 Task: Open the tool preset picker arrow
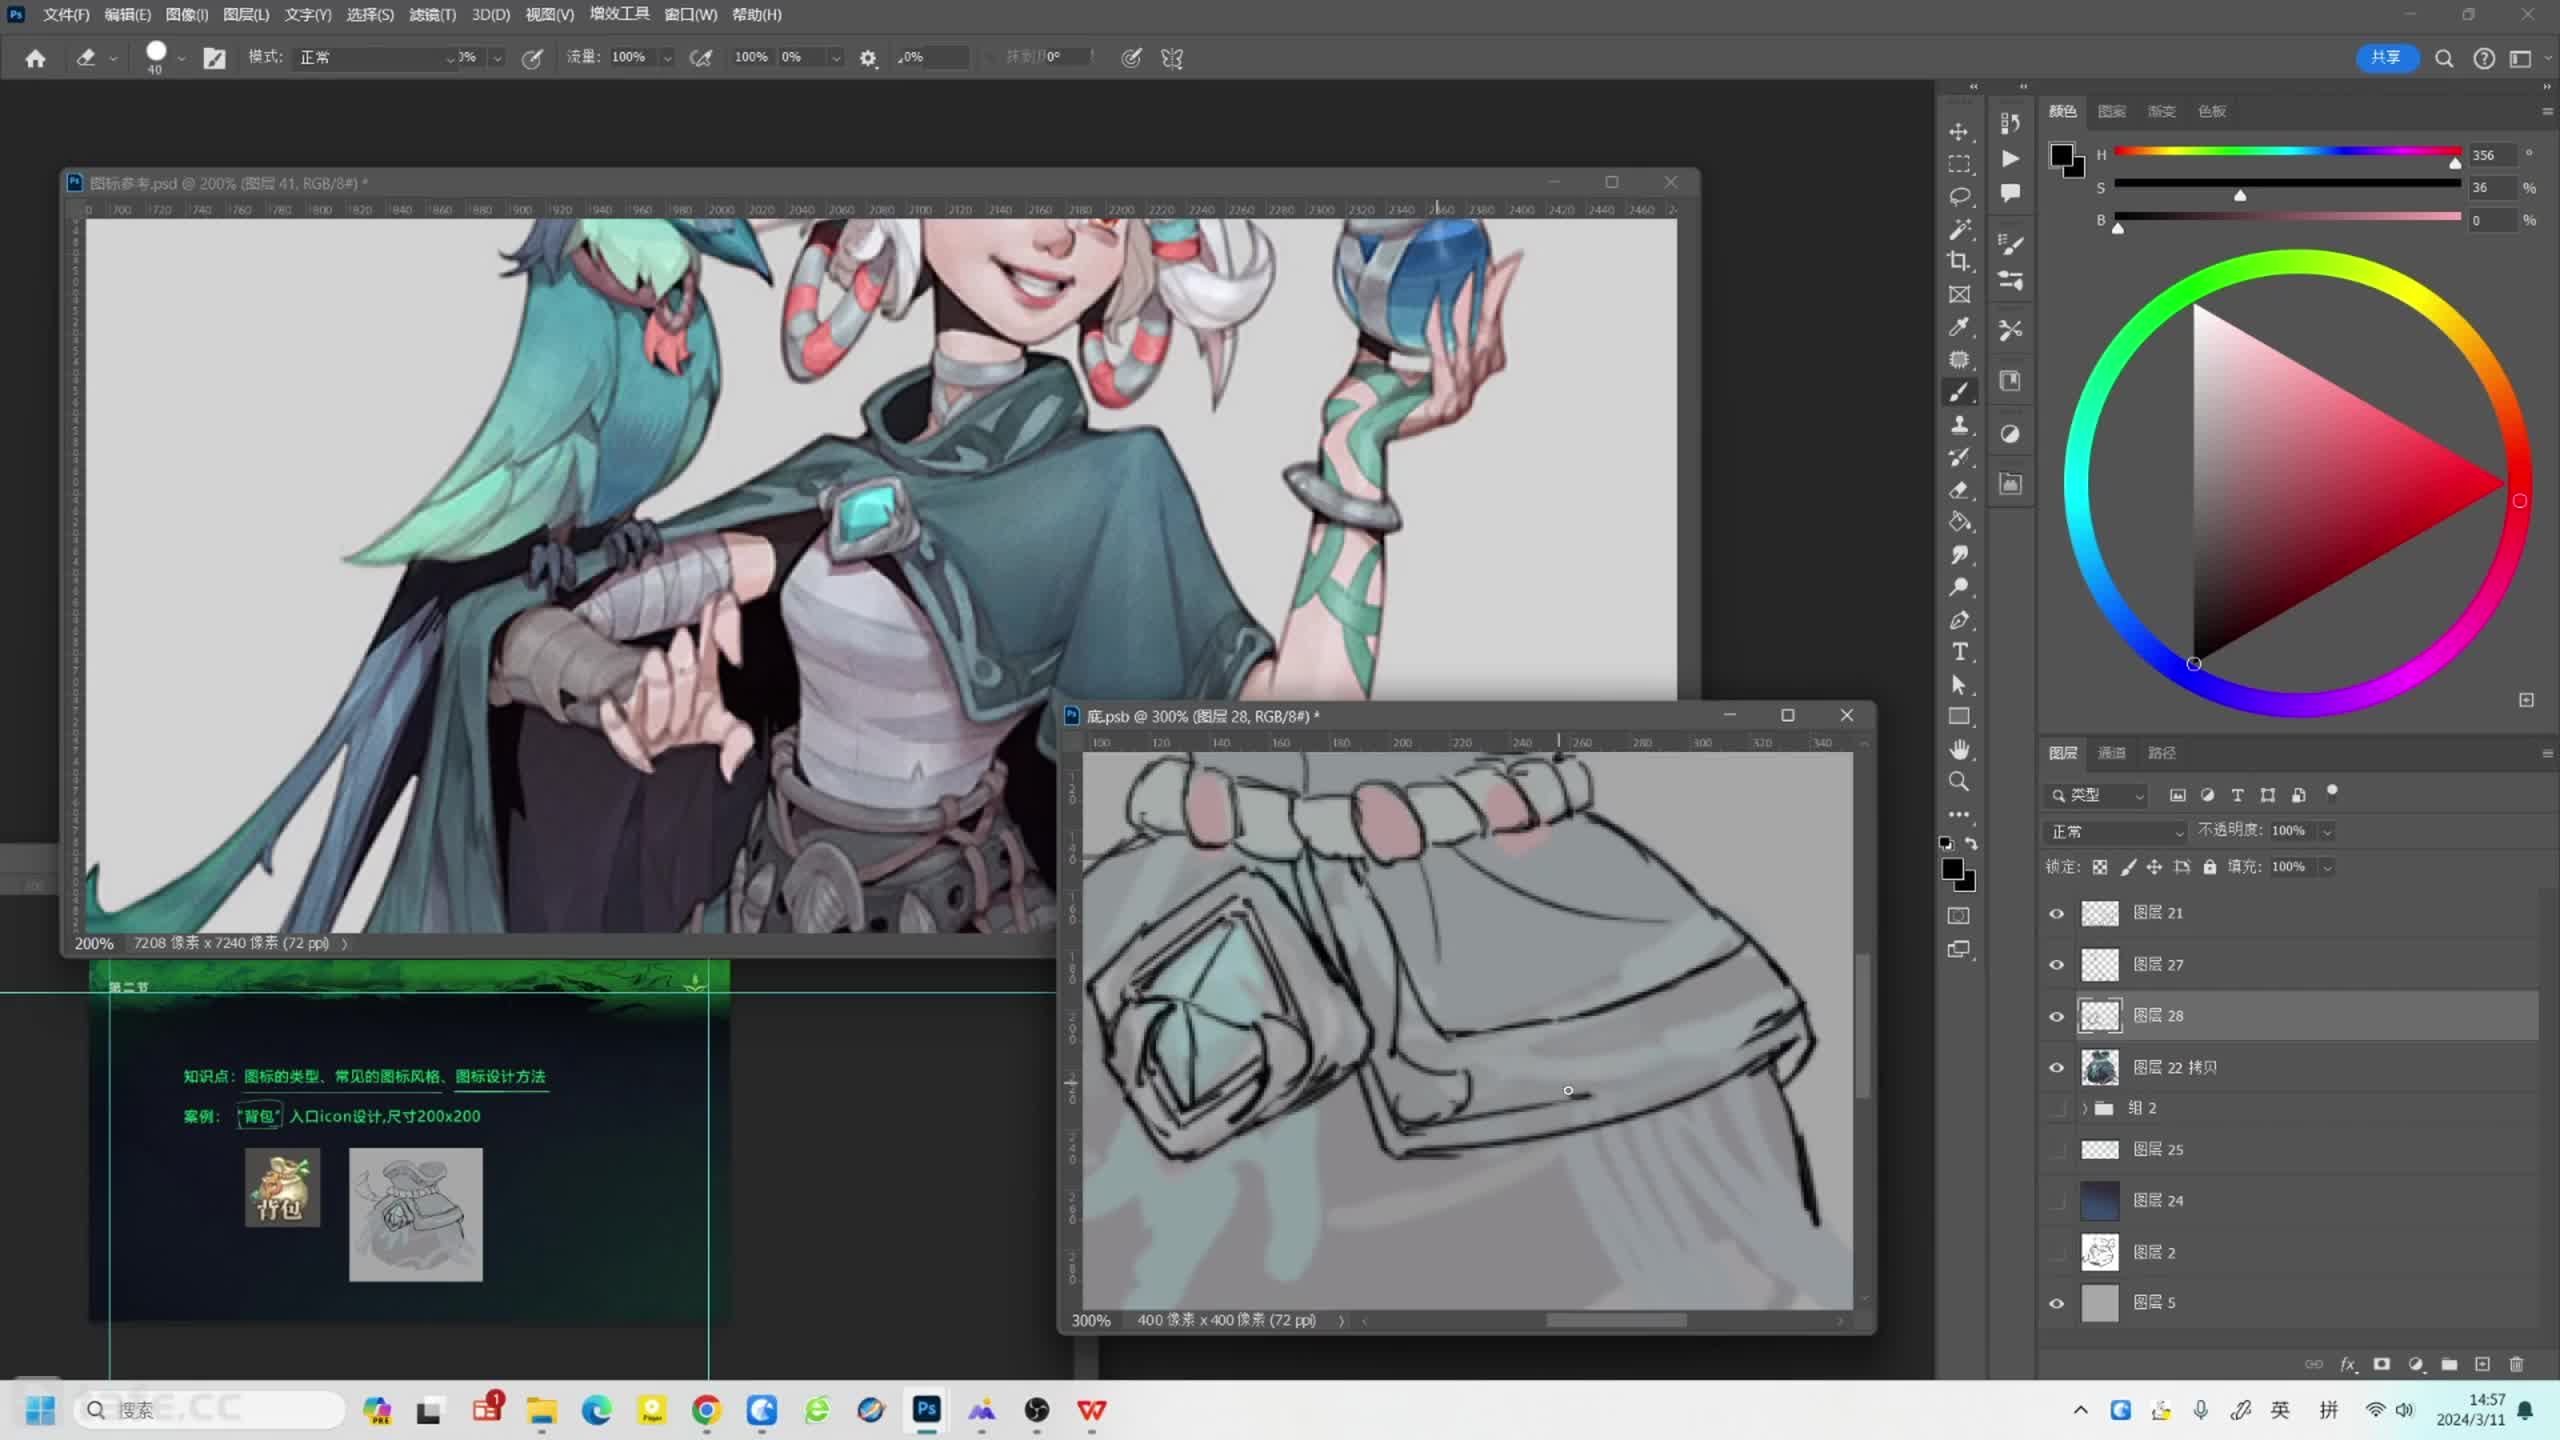[113, 58]
